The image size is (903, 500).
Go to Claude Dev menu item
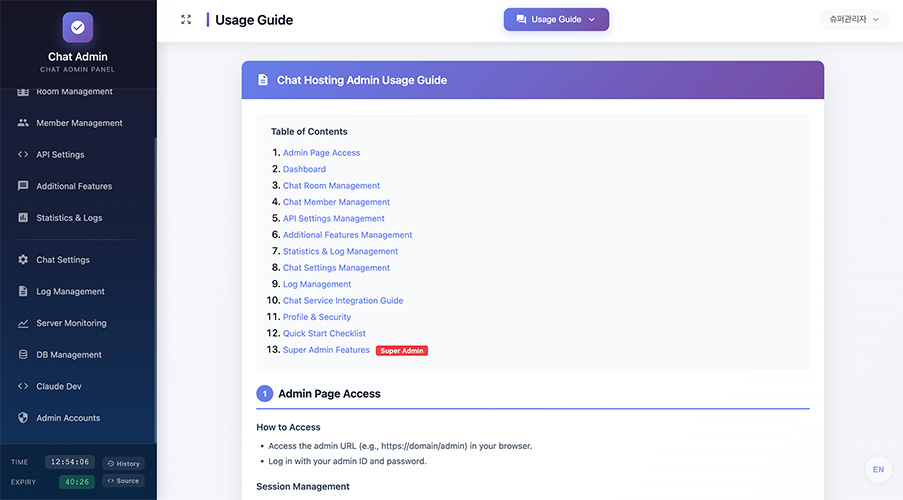(x=78, y=387)
